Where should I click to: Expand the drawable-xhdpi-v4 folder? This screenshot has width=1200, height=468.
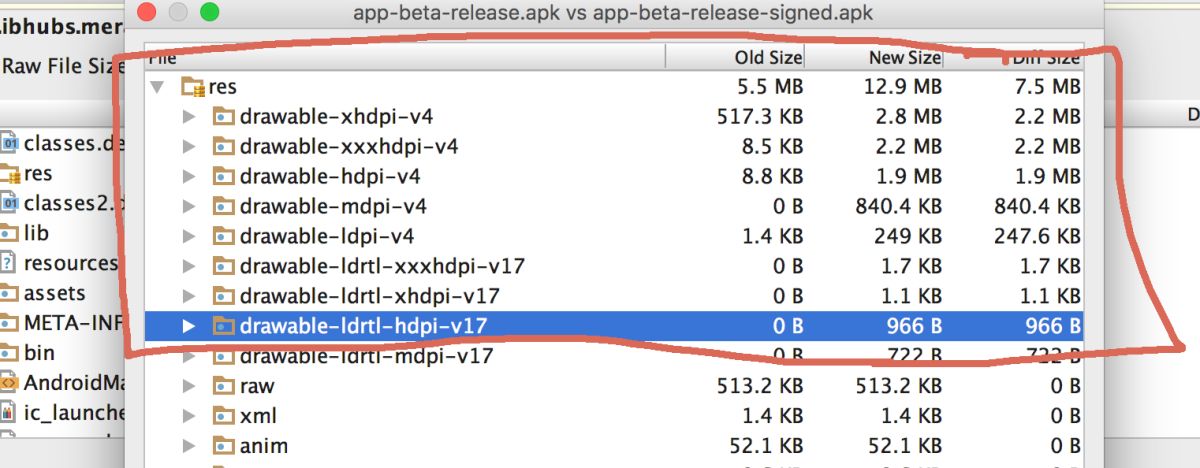coord(189,117)
